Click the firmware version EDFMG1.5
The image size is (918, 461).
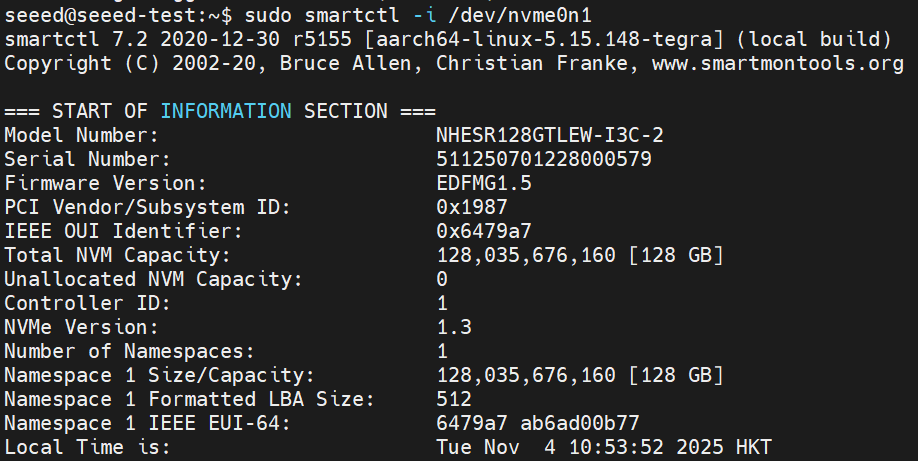(484, 183)
